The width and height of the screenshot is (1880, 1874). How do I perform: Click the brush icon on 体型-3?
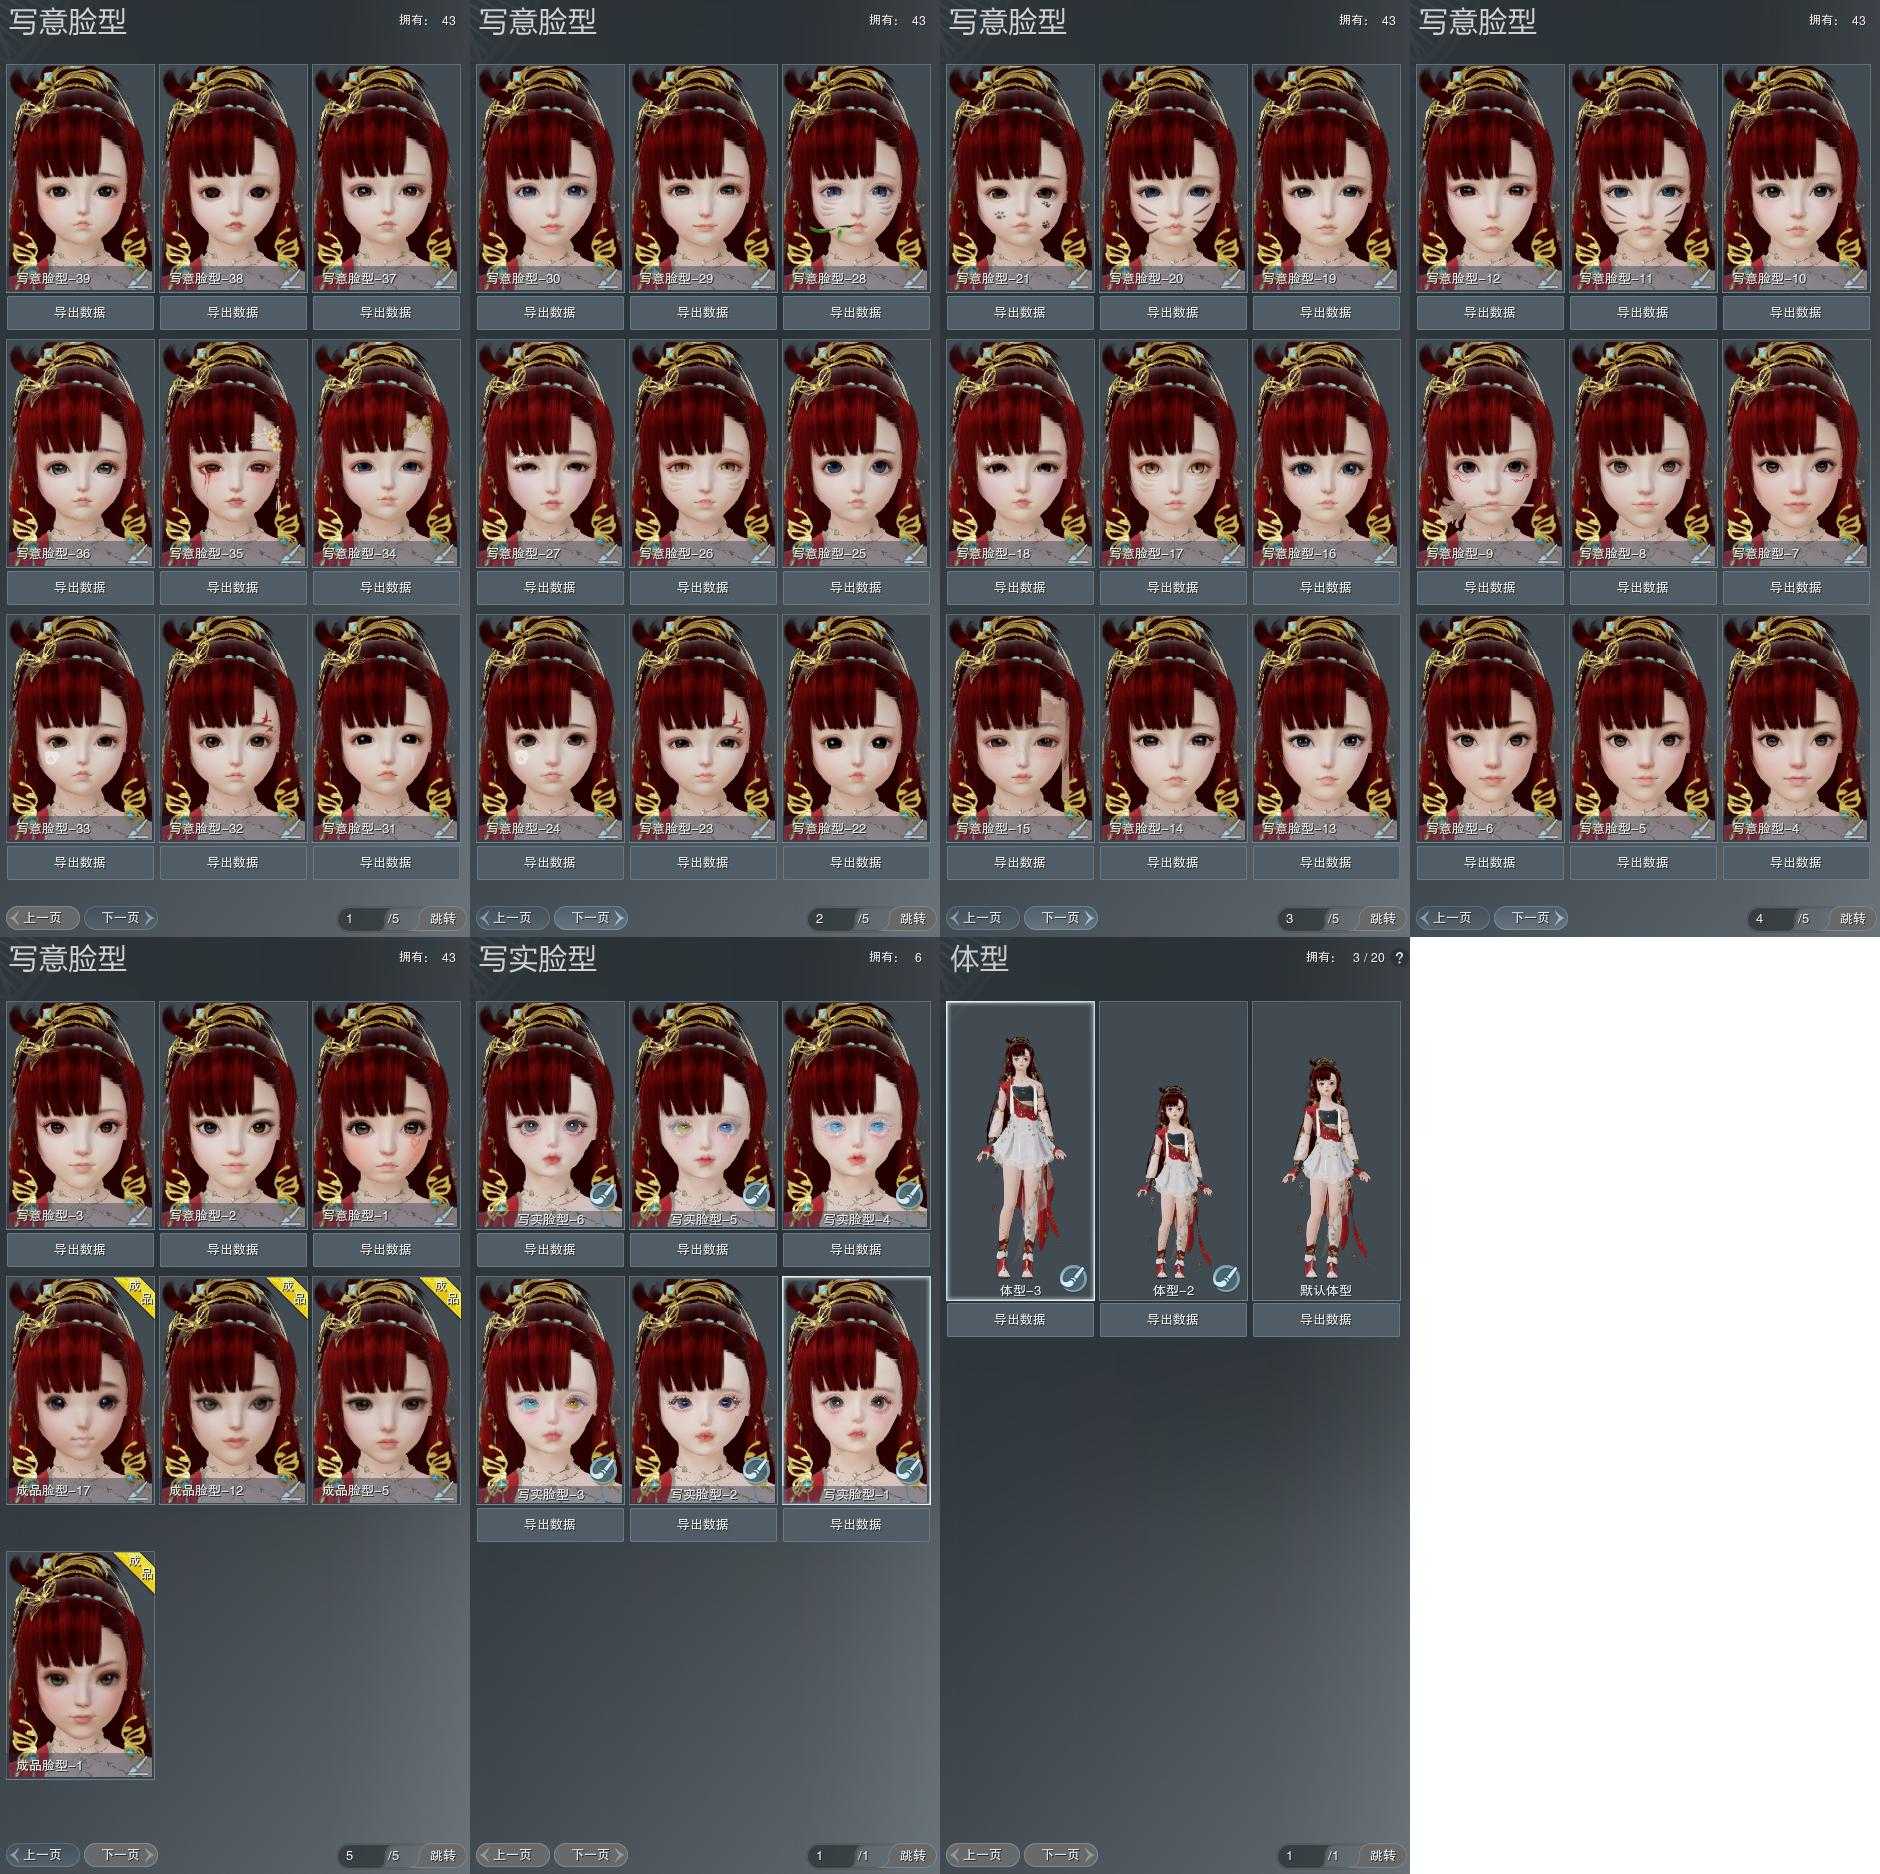coord(1073,1277)
